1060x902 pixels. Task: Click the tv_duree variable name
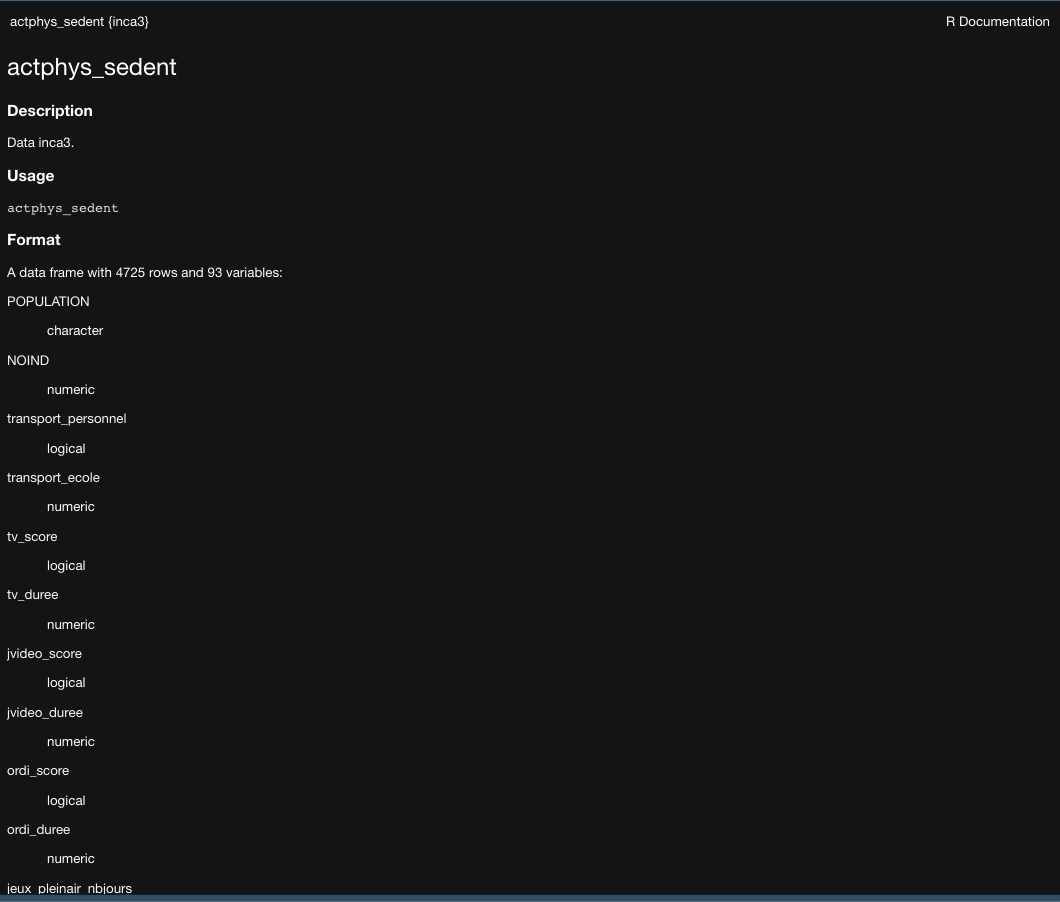[x=32, y=594]
